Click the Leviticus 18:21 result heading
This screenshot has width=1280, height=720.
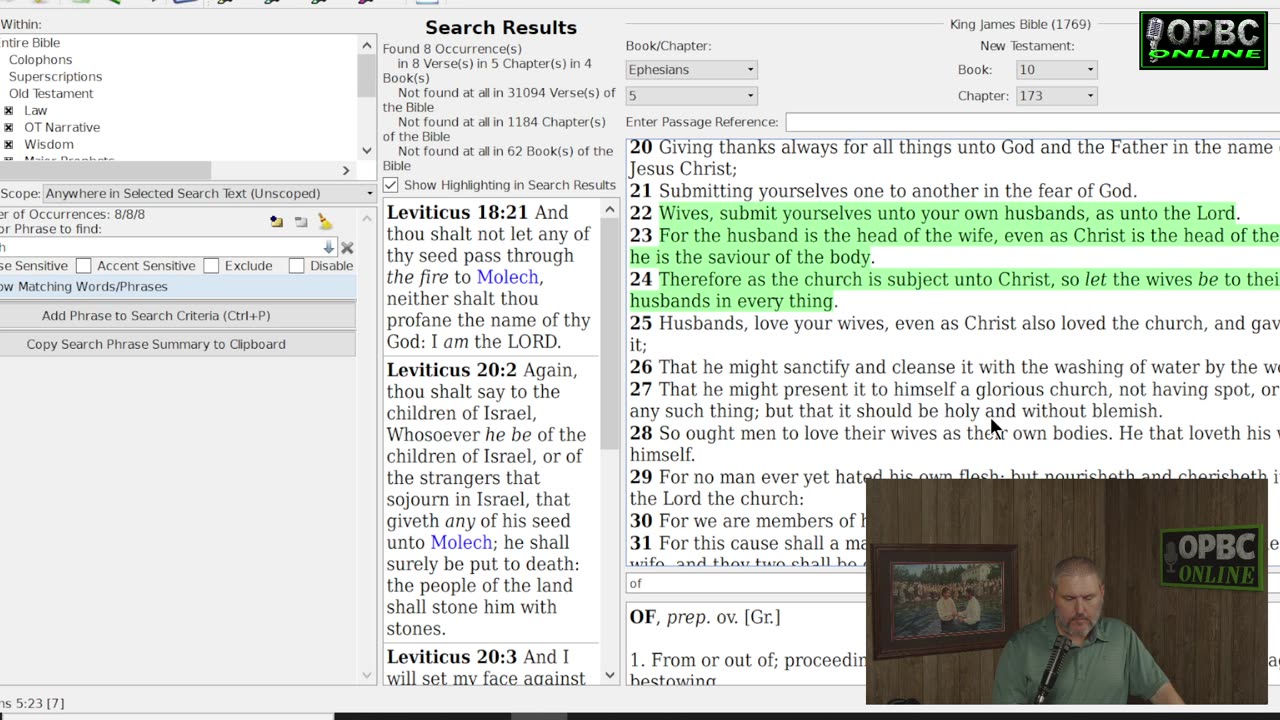click(x=457, y=213)
